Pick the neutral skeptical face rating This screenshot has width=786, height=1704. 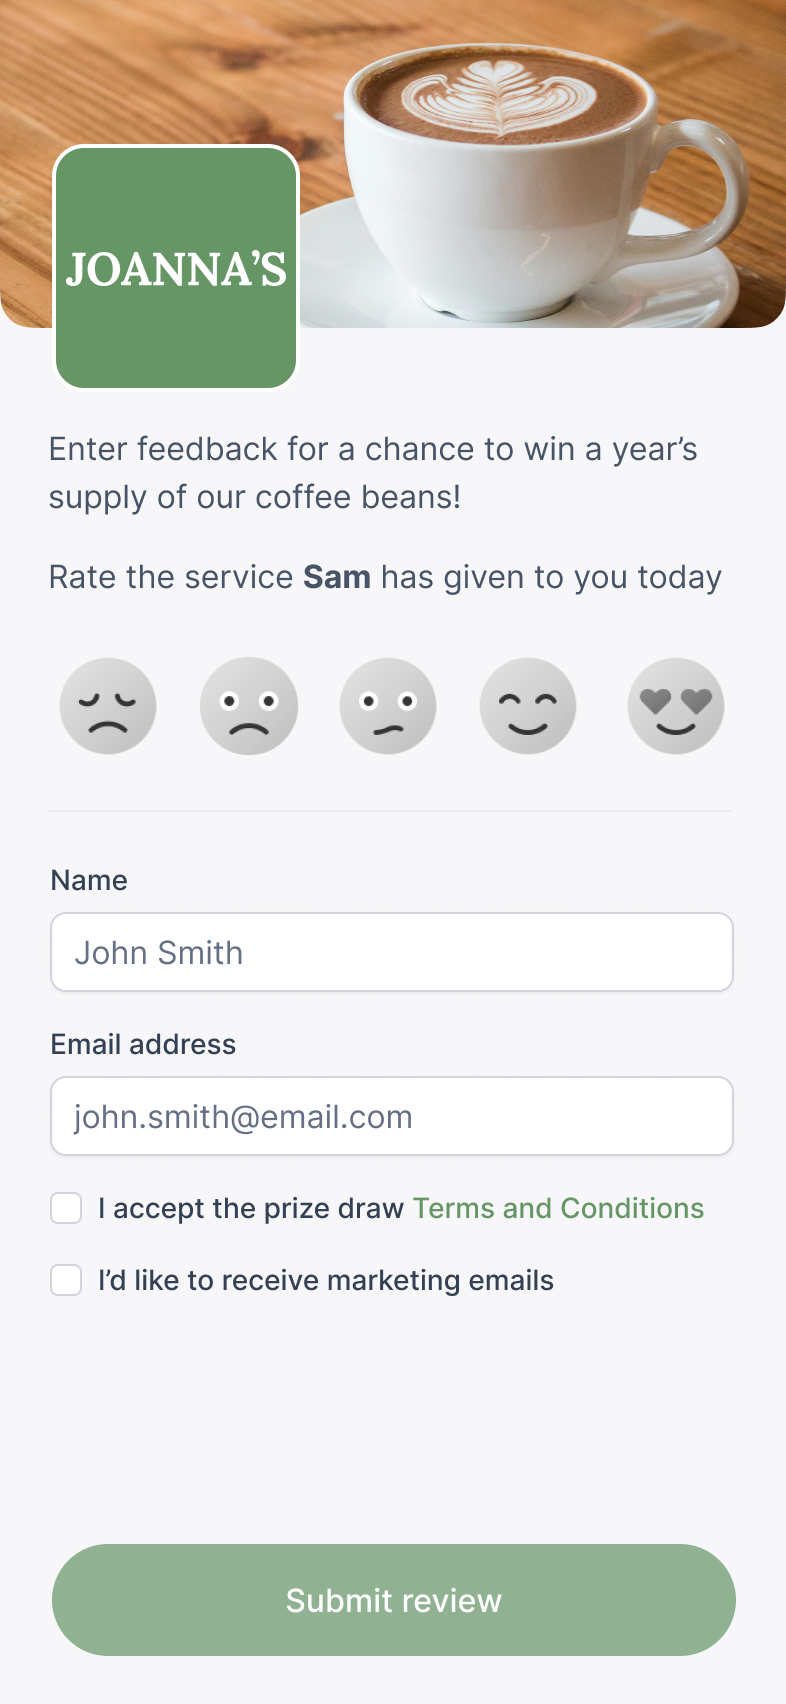(x=388, y=706)
